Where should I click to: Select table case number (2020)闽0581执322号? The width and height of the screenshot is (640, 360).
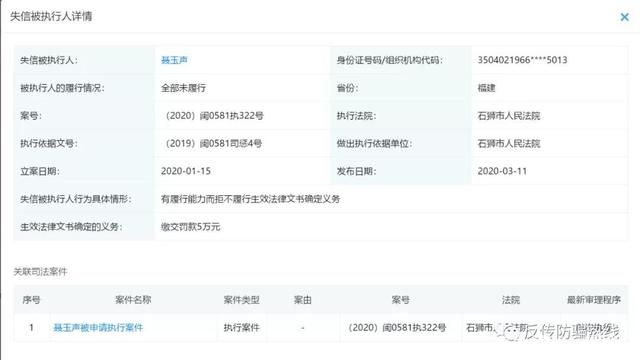coord(396,327)
